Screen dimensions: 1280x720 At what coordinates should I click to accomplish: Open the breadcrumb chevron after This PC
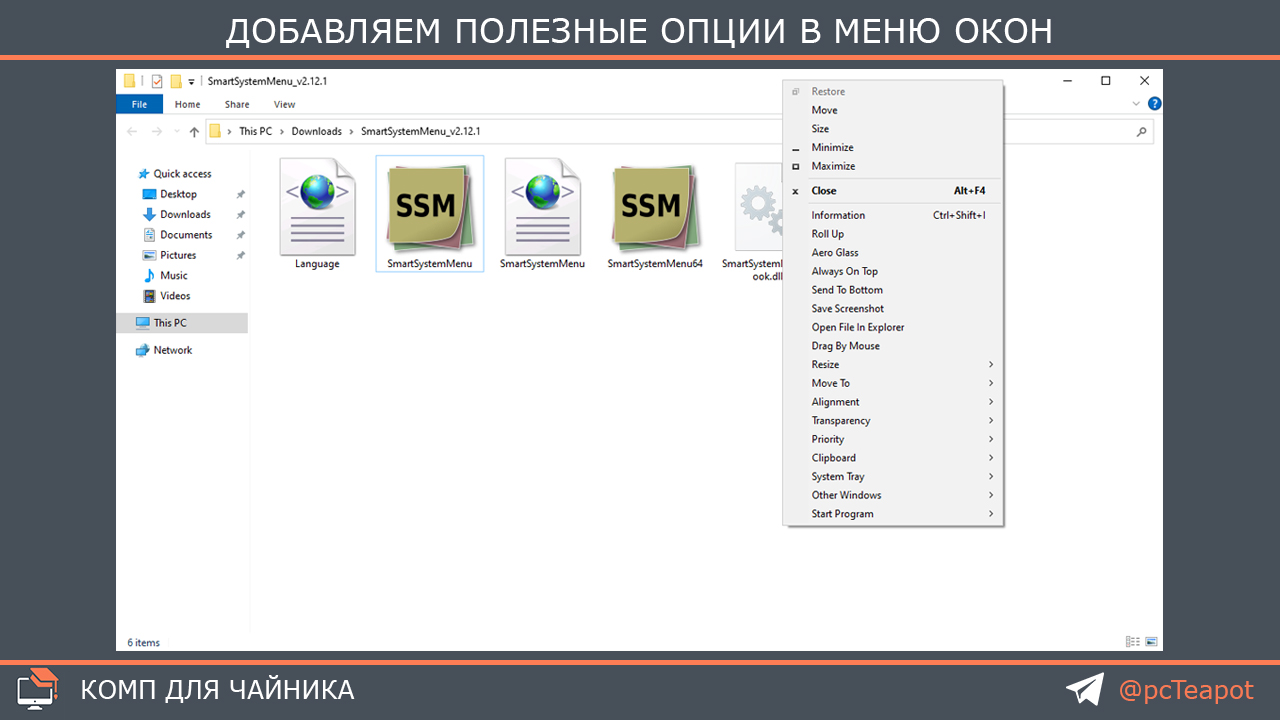click(282, 132)
